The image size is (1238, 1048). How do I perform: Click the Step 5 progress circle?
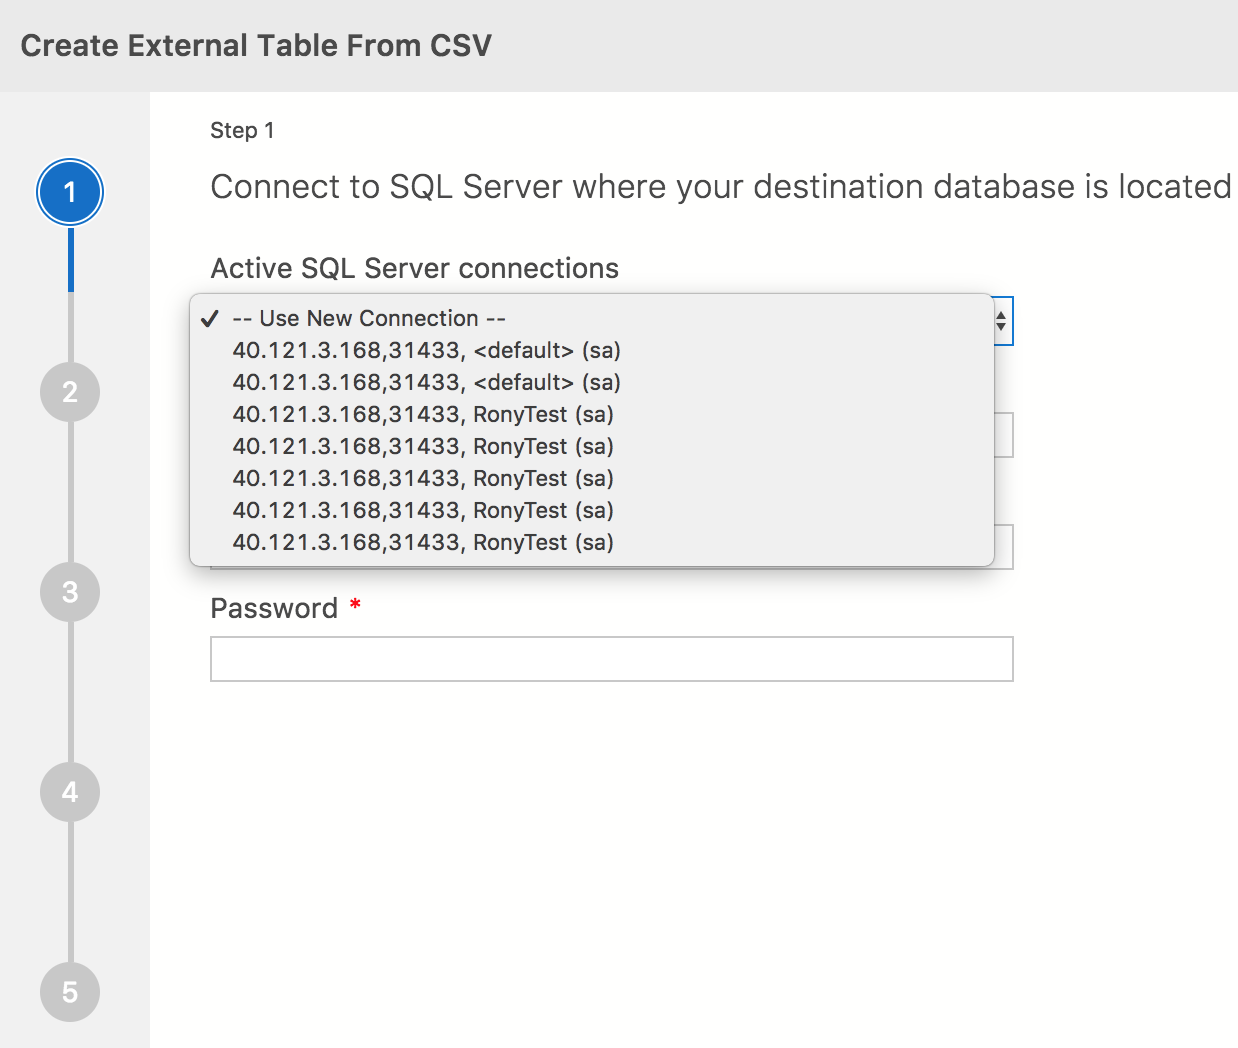[70, 992]
